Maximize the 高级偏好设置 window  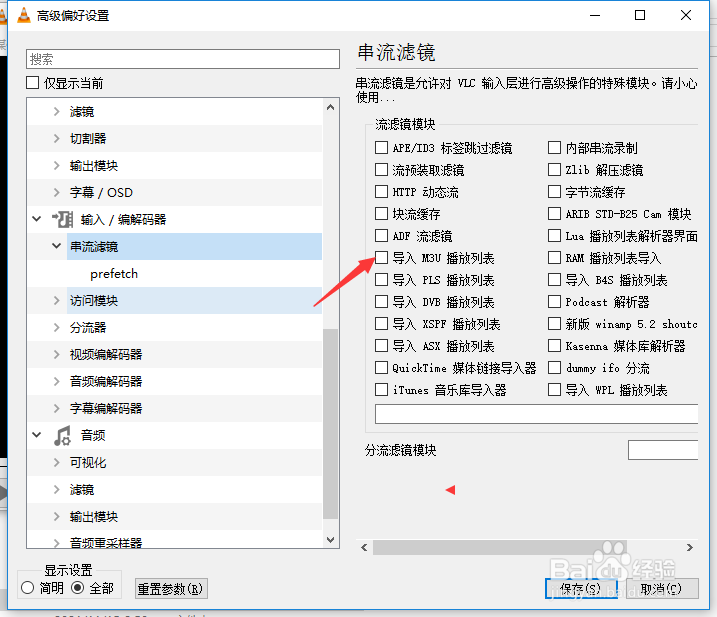coord(640,15)
